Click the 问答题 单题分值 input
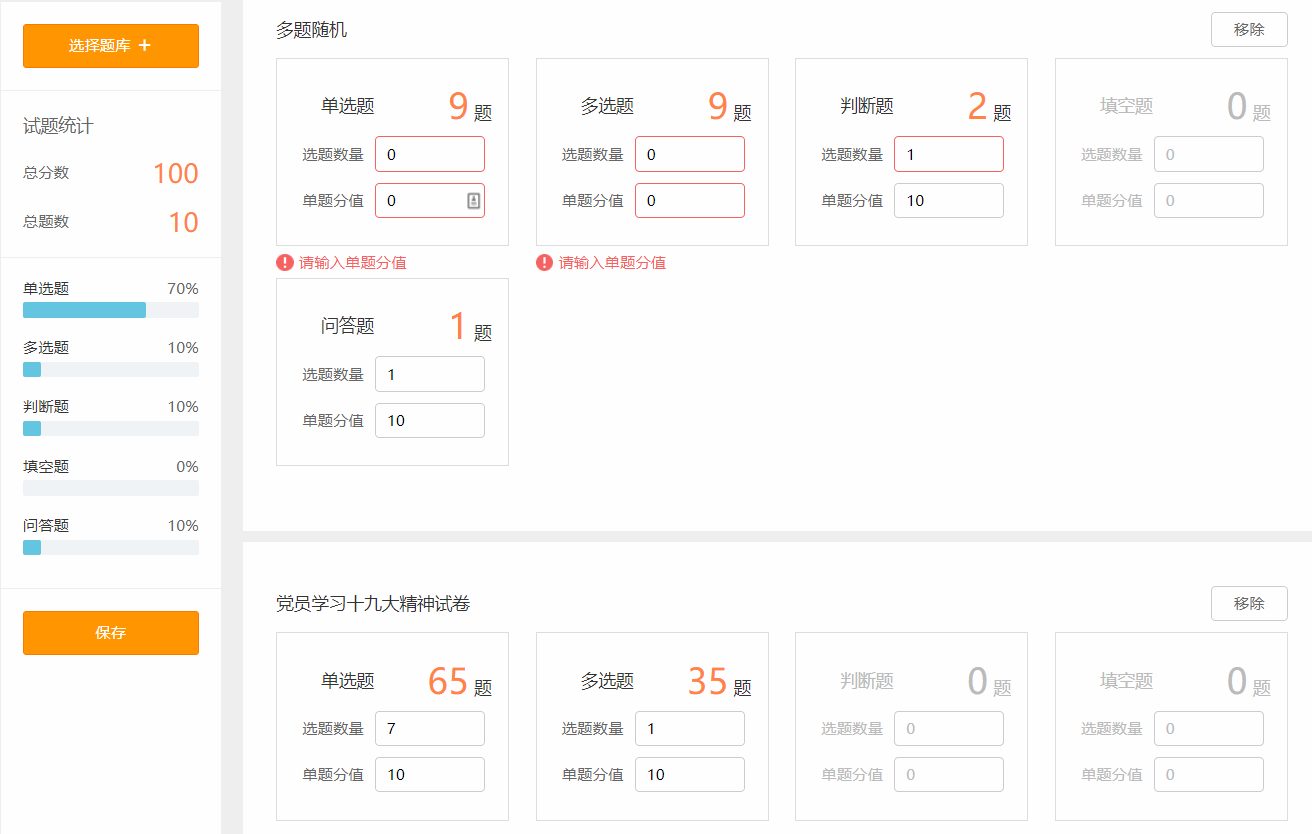 point(429,421)
